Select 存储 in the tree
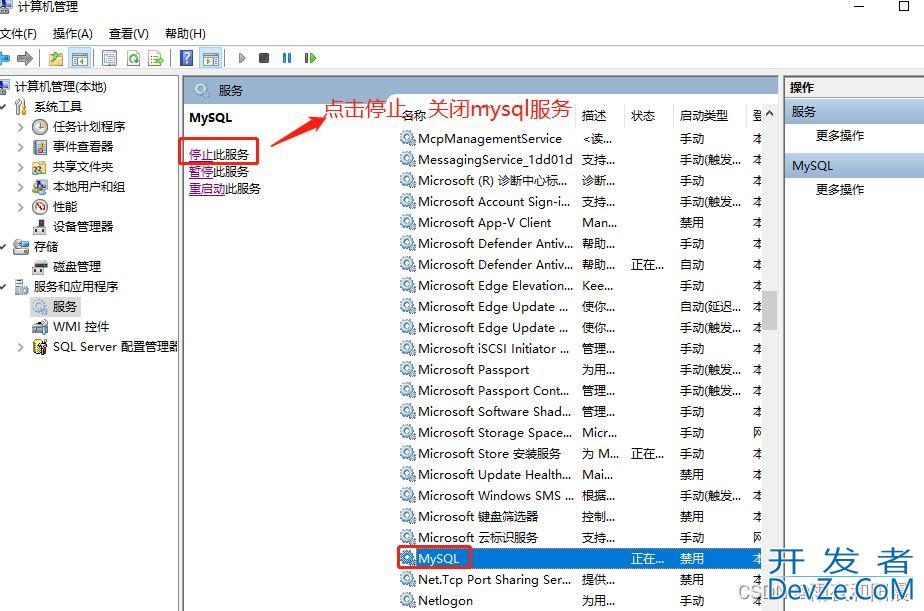 [46, 247]
